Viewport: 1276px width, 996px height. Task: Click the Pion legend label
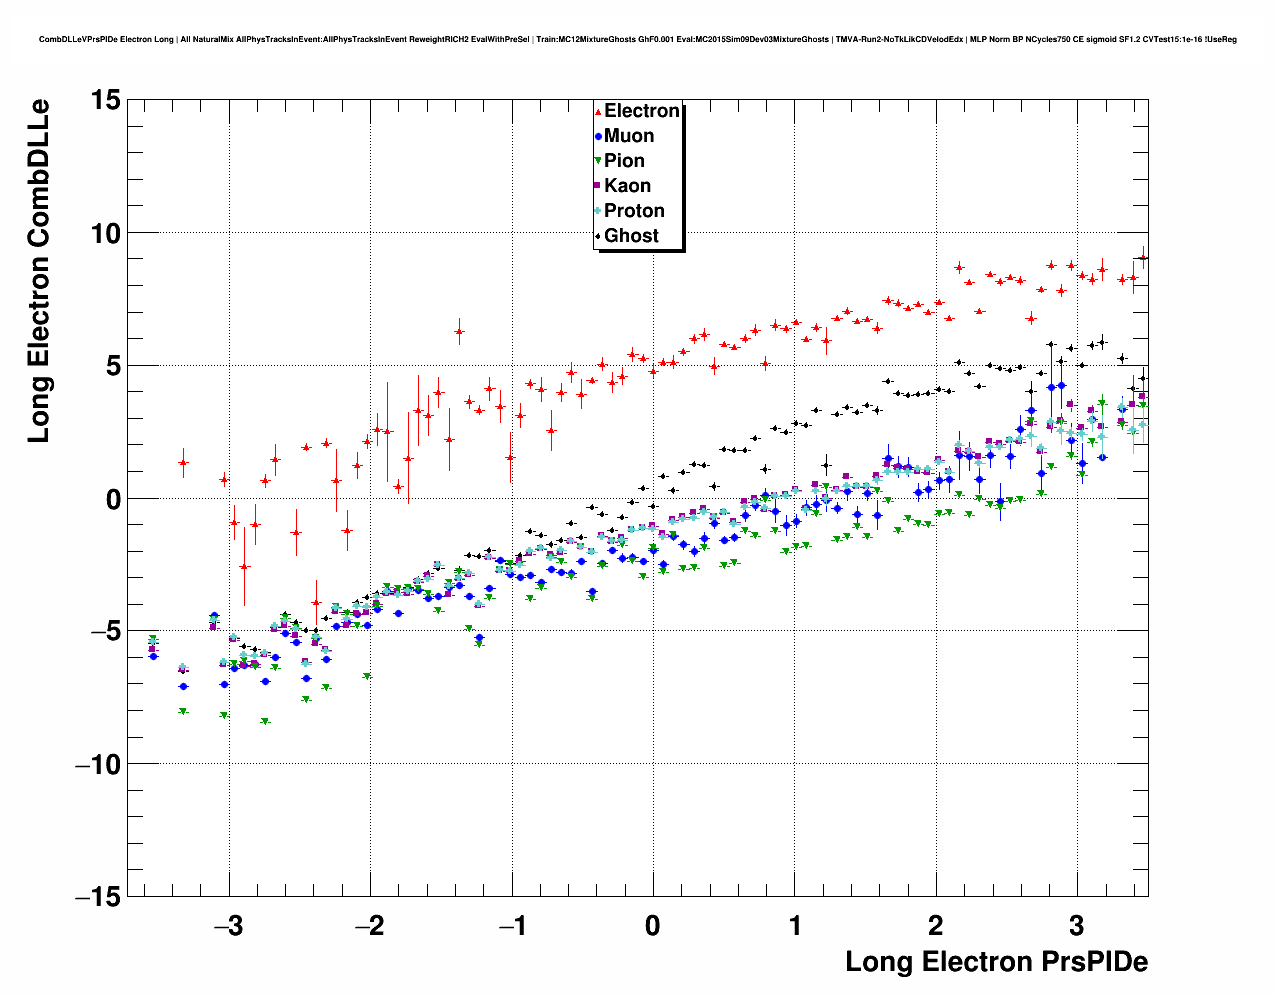[x=624, y=161]
